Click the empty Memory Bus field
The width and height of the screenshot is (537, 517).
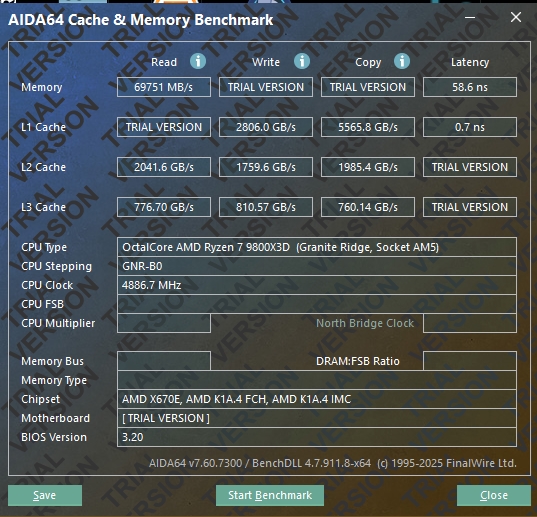[164, 361]
